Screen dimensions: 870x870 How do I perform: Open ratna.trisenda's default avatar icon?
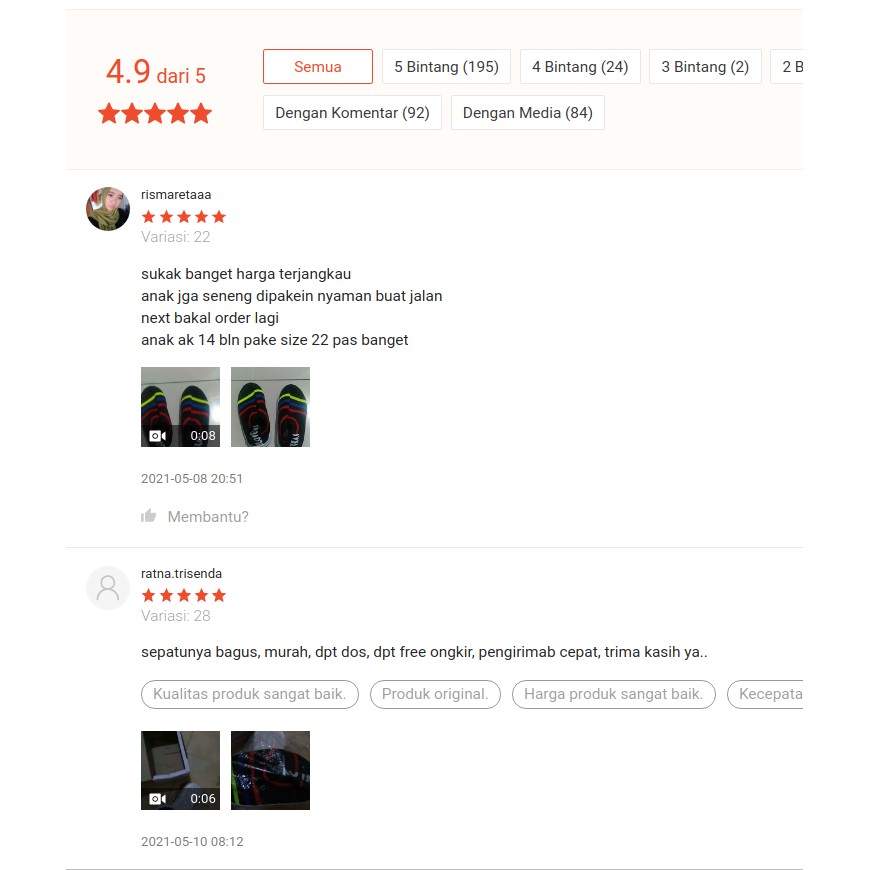pyautogui.click(x=108, y=588)
